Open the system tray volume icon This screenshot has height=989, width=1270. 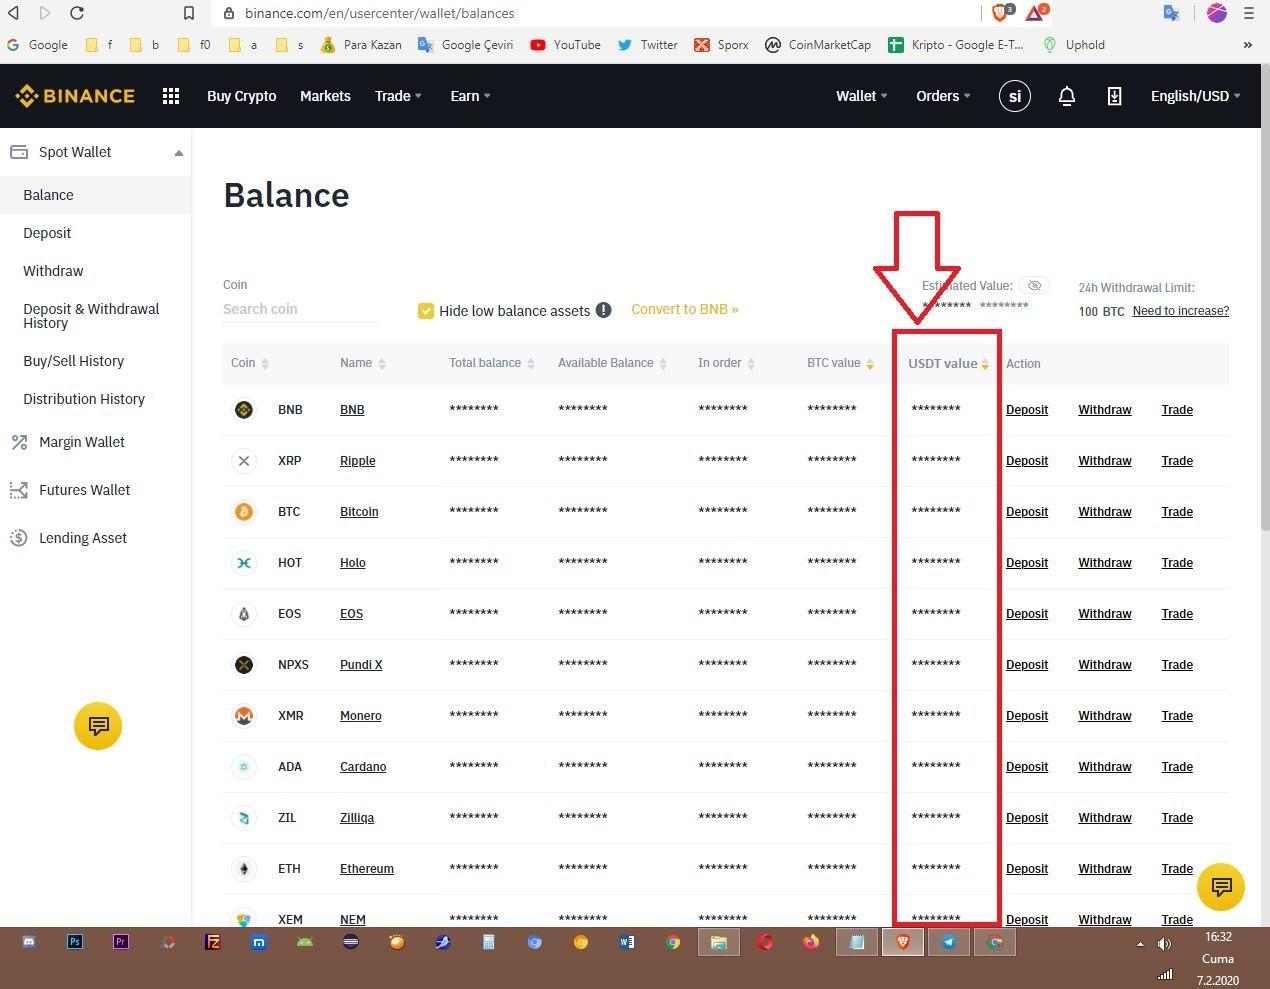(x=1164, y=943)
